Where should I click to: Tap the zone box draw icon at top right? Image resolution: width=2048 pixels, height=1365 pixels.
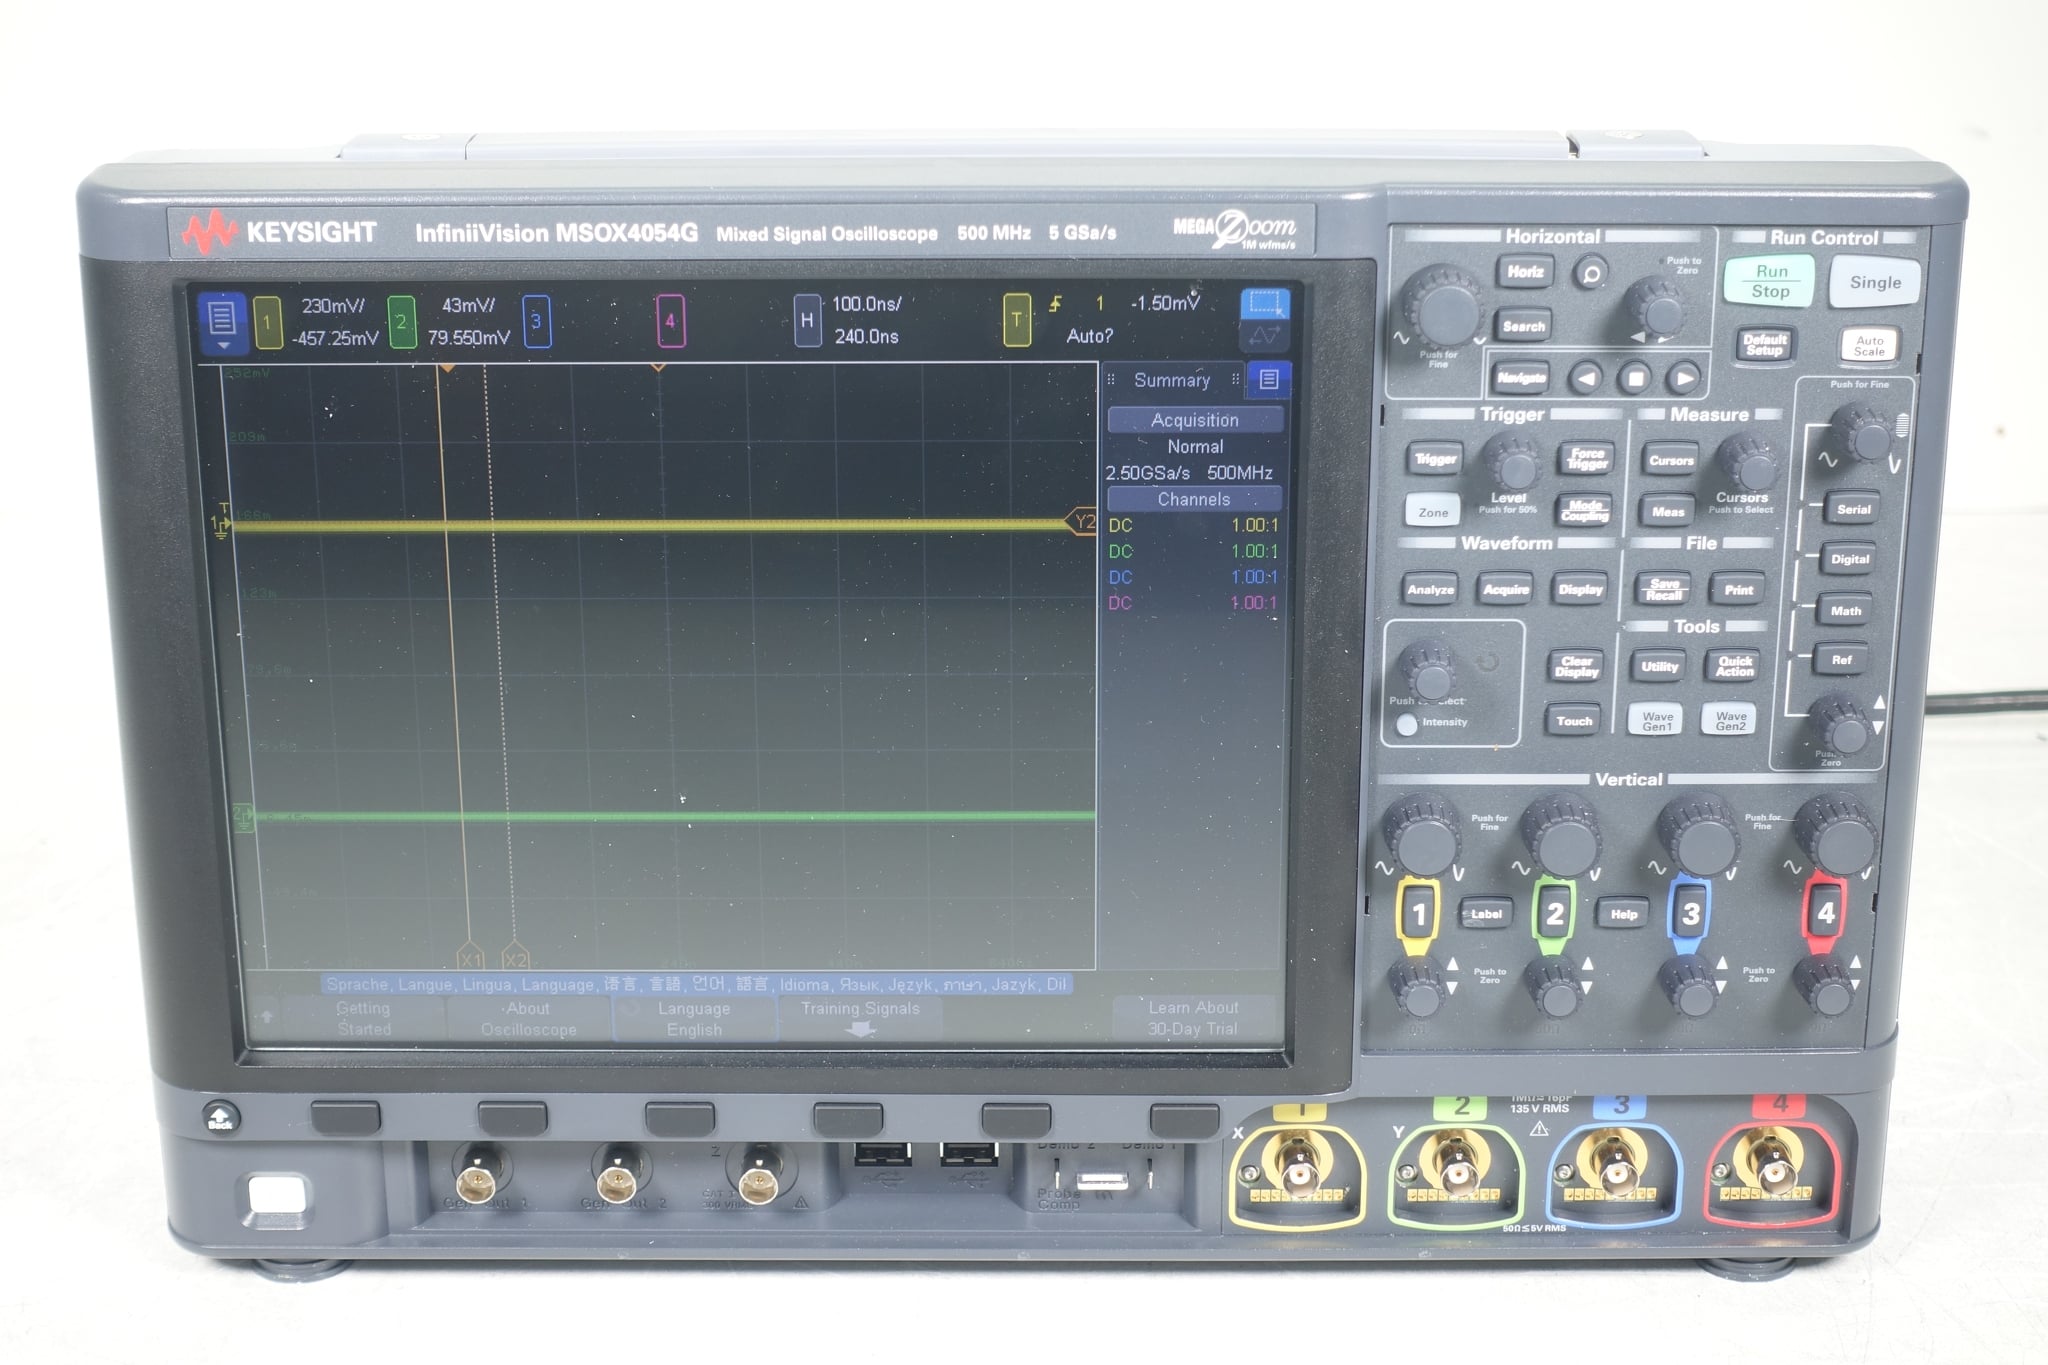(x=1265, y=304)
